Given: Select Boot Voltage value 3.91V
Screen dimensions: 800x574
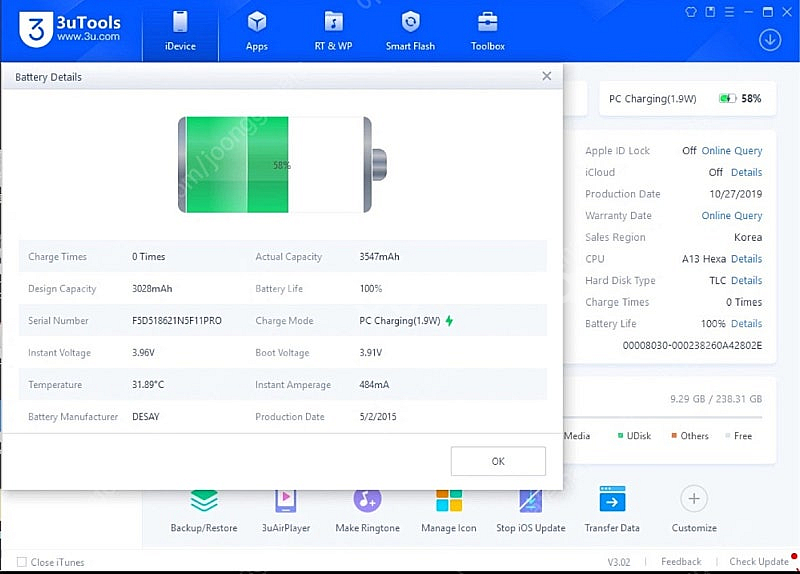Looking at the screenshot, I should [370, 353].
